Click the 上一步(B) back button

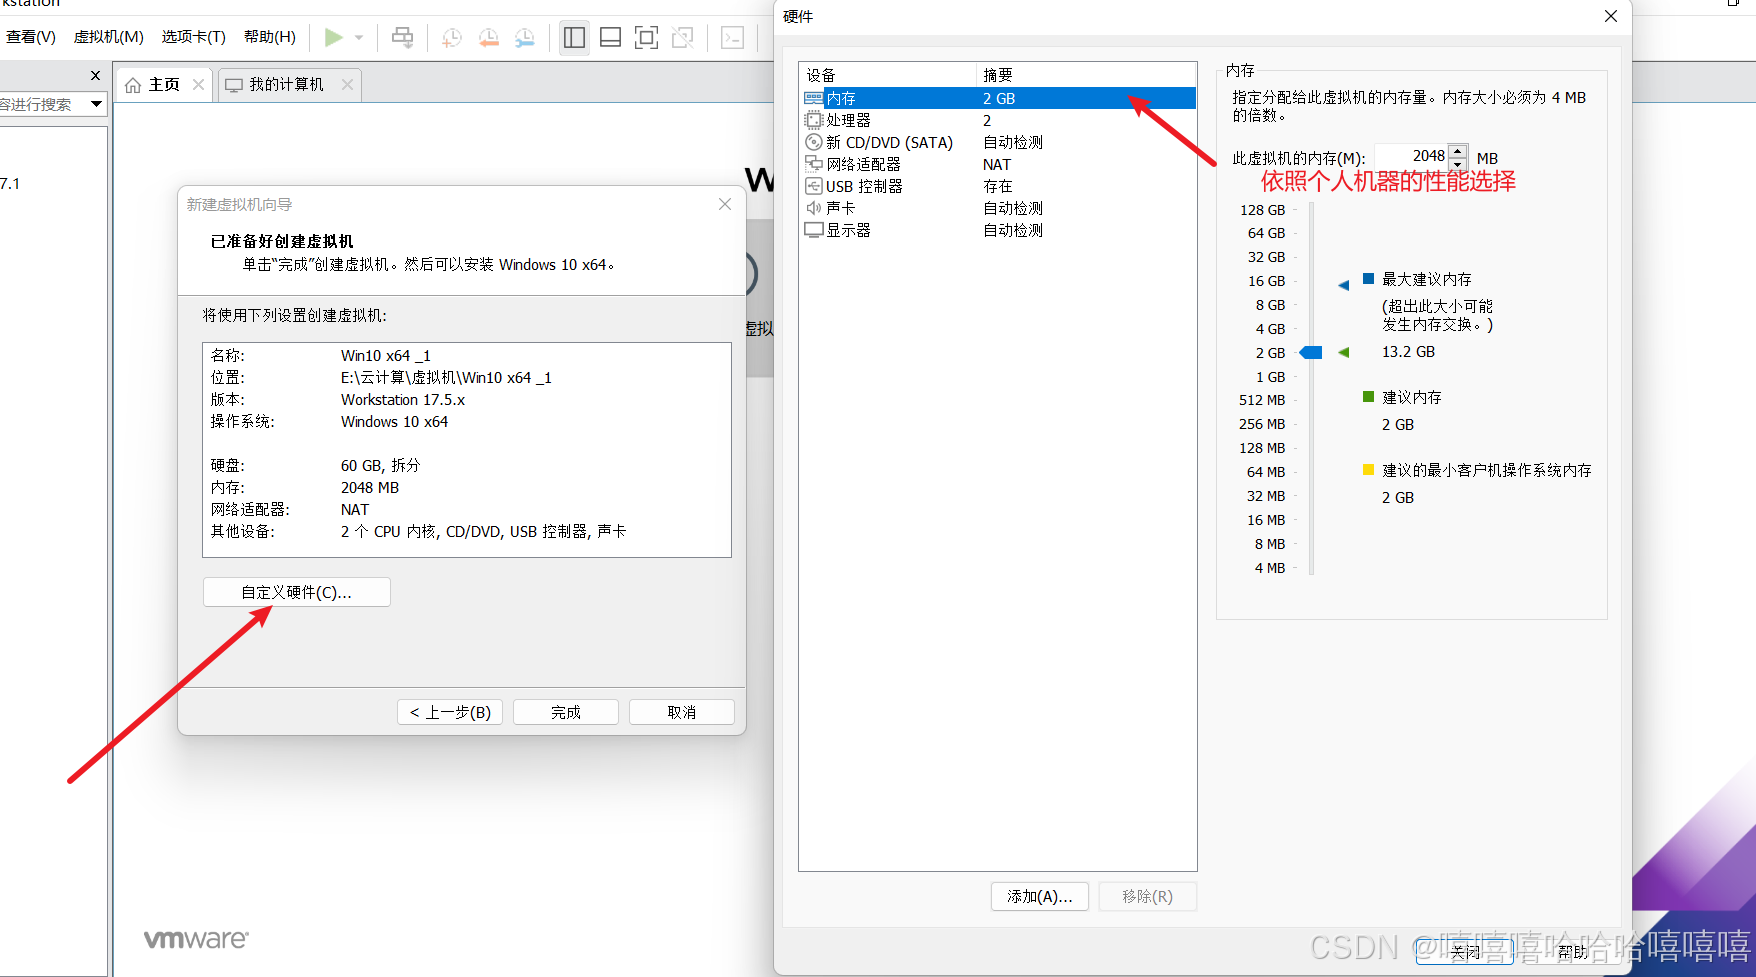point(450,712)
